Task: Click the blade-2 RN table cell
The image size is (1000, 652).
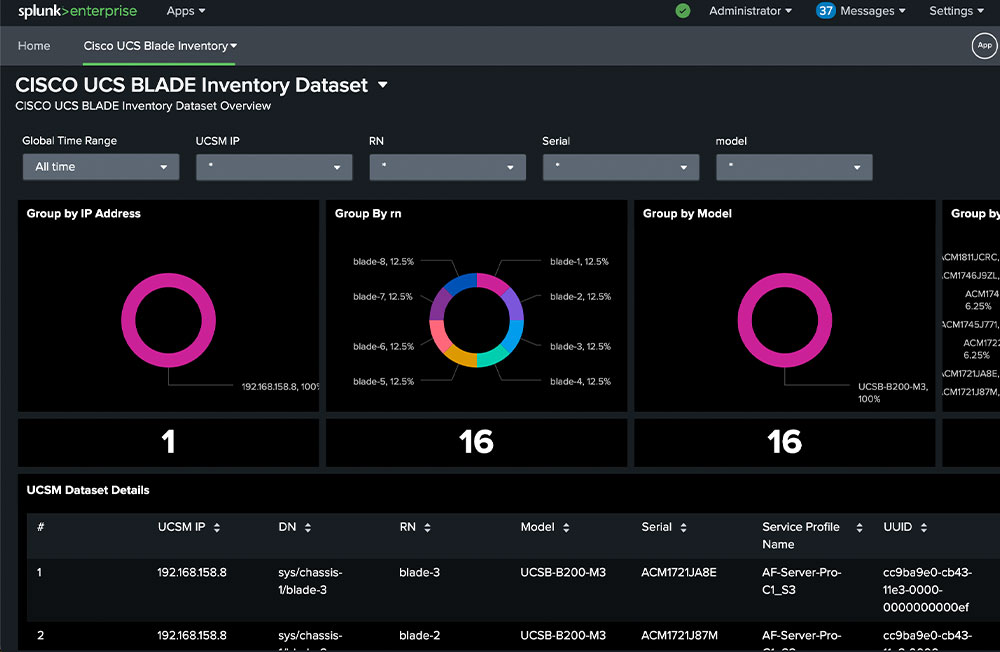Action: click(420, 635)
